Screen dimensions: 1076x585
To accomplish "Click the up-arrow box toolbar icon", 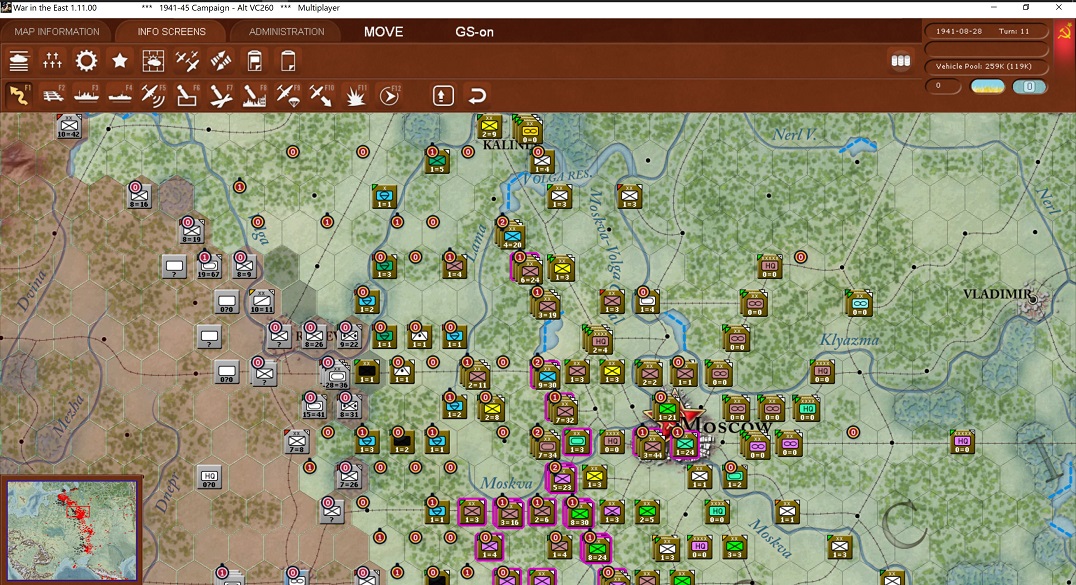I will coord(443,95).
